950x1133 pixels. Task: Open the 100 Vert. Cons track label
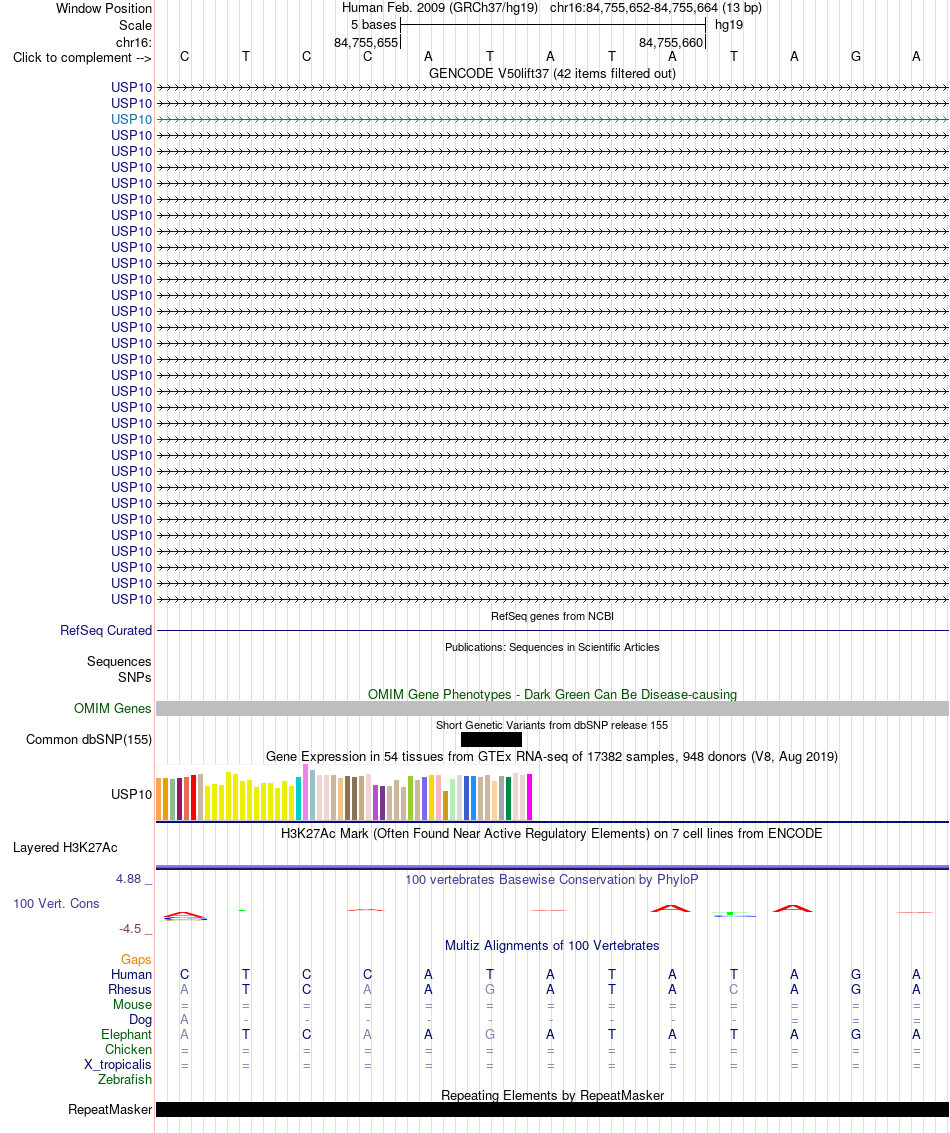[56, 903]
